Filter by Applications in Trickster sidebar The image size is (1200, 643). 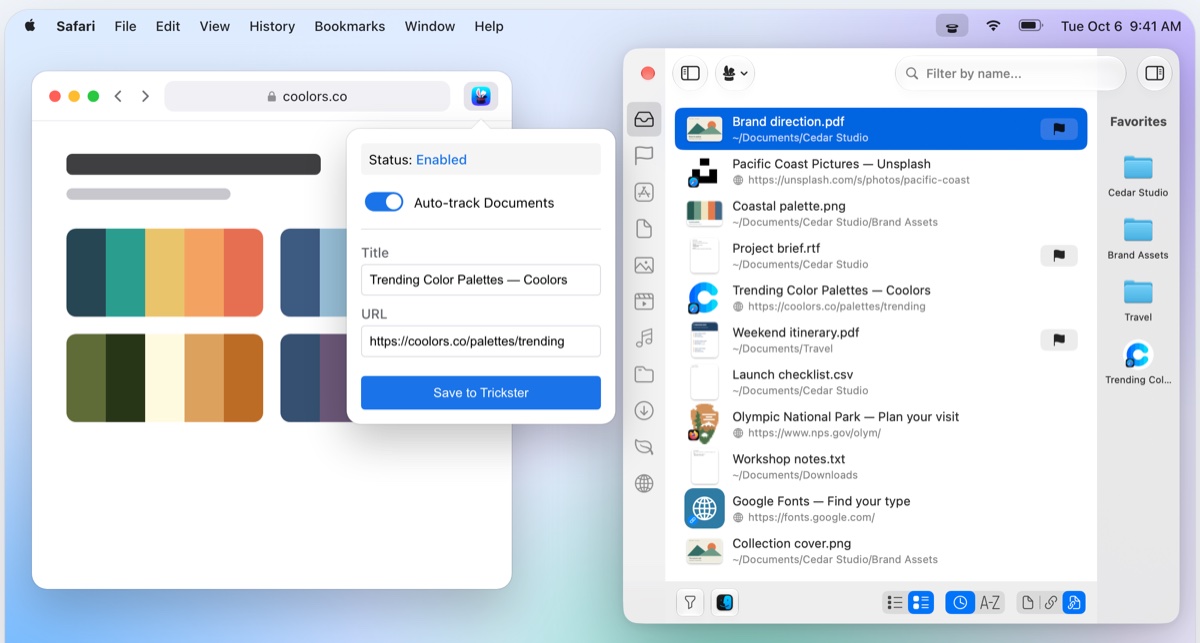644,192
